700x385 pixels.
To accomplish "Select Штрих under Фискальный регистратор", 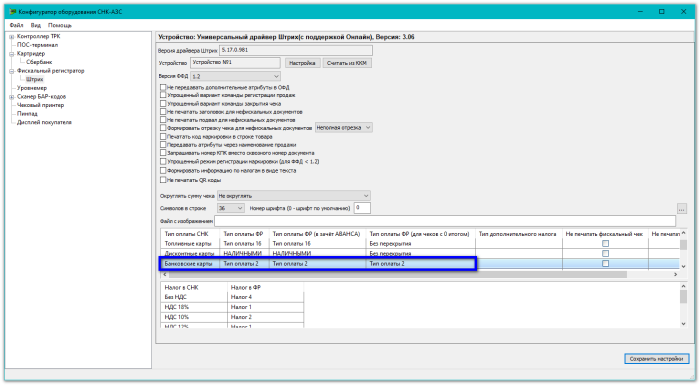I will 35,80.
